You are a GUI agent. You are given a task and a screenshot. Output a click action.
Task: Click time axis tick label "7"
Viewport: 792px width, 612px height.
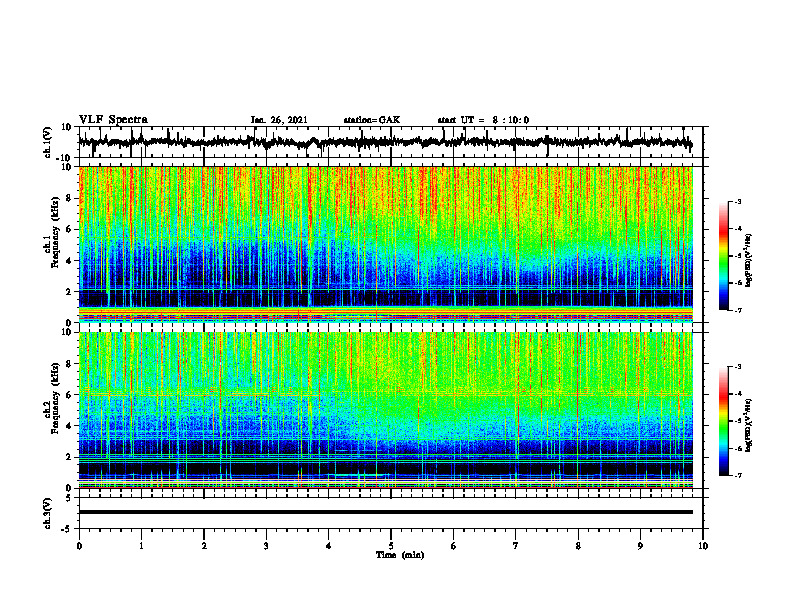coord(516,546)
